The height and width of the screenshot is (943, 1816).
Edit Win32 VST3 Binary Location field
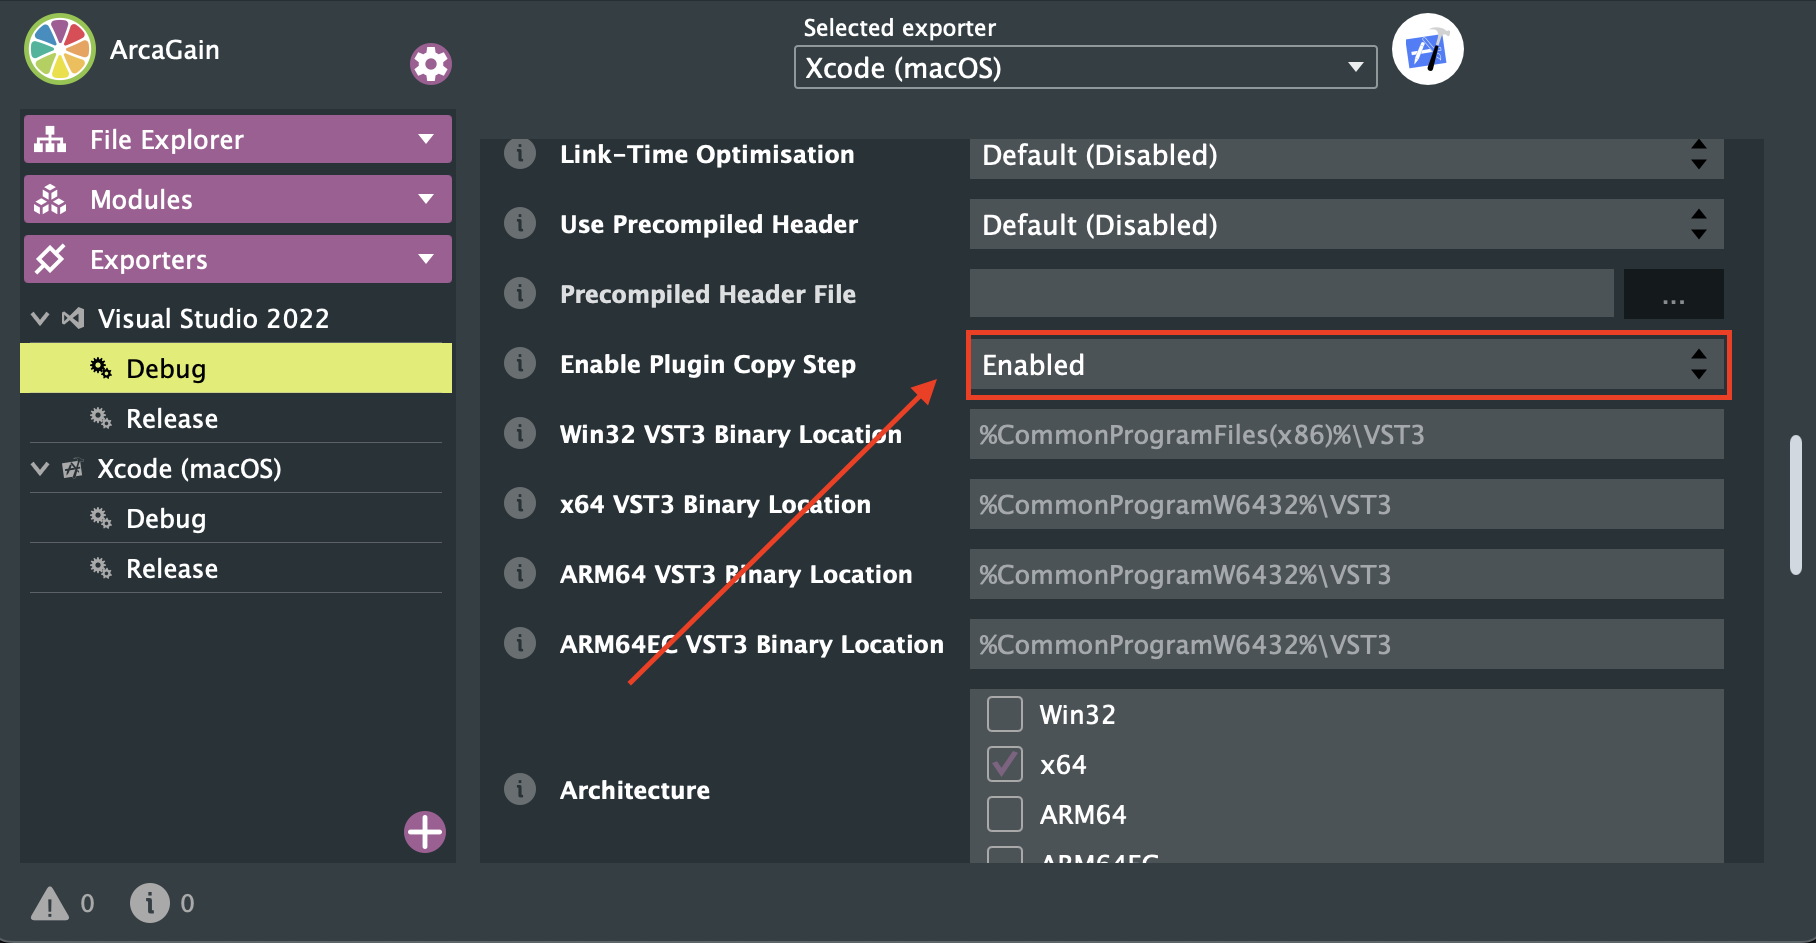[x=1346, y=434]
